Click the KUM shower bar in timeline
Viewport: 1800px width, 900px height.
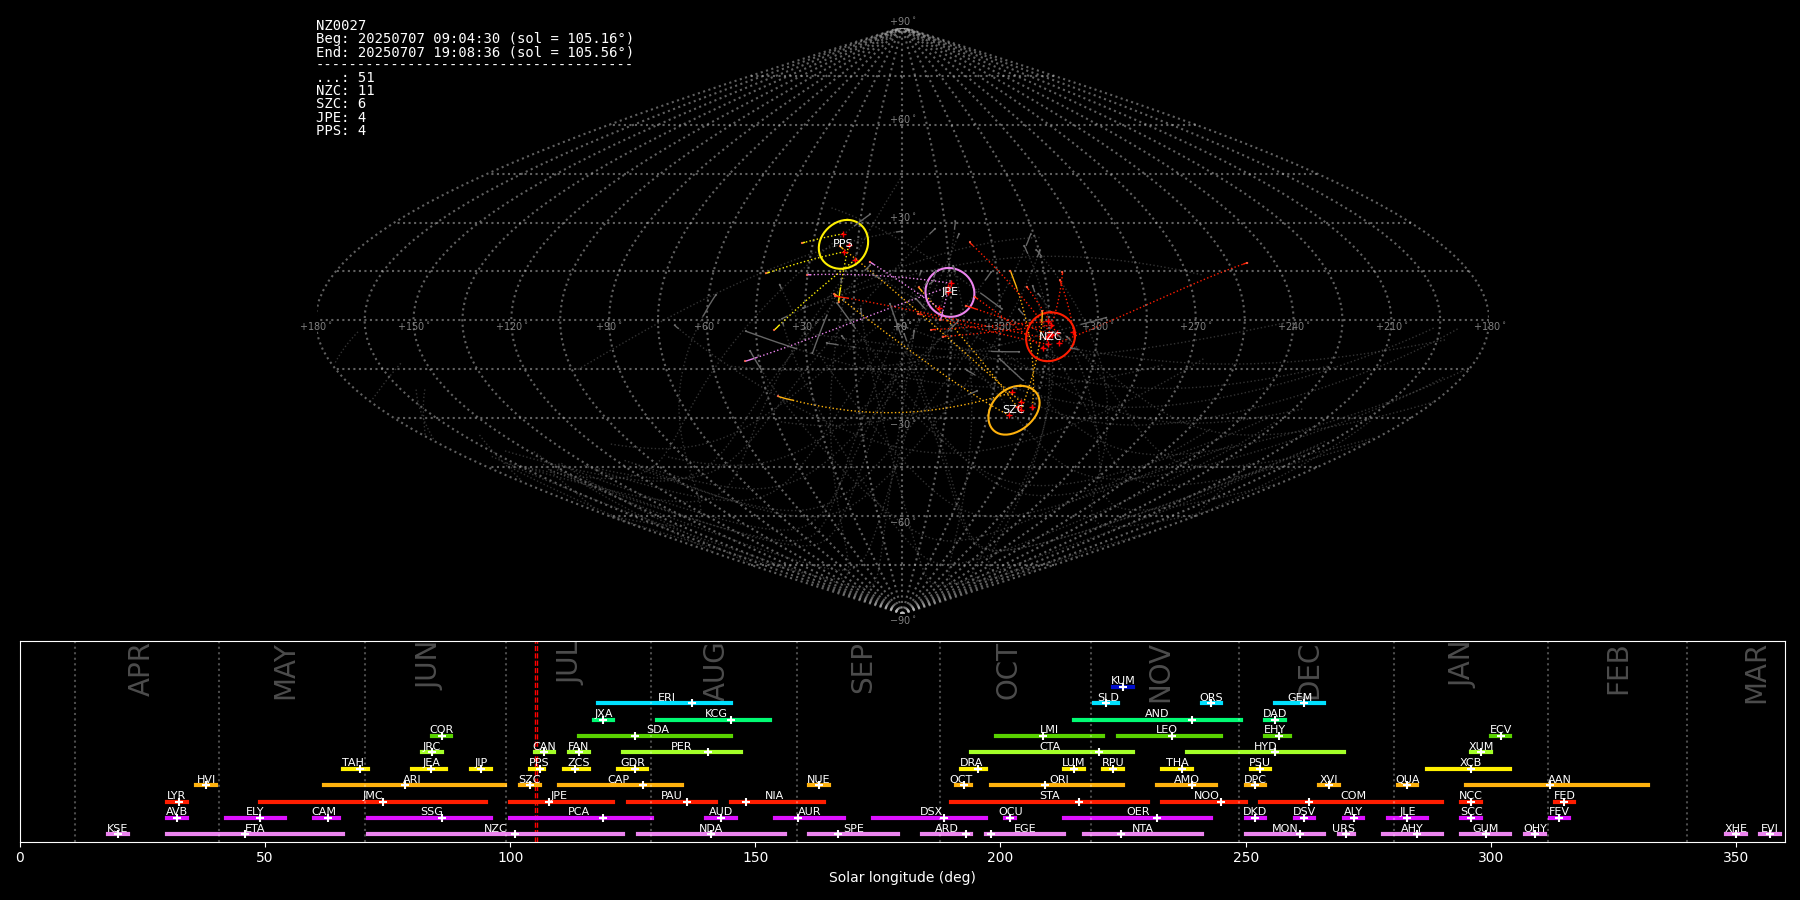[1123, 687]
